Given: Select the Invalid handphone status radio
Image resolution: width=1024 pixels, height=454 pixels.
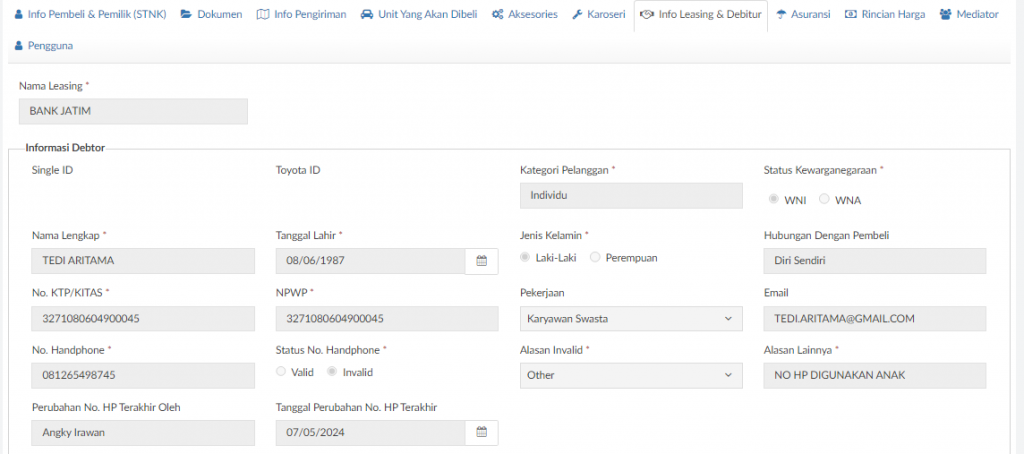Looking at the screenshot, I should (x=332, y=372).
